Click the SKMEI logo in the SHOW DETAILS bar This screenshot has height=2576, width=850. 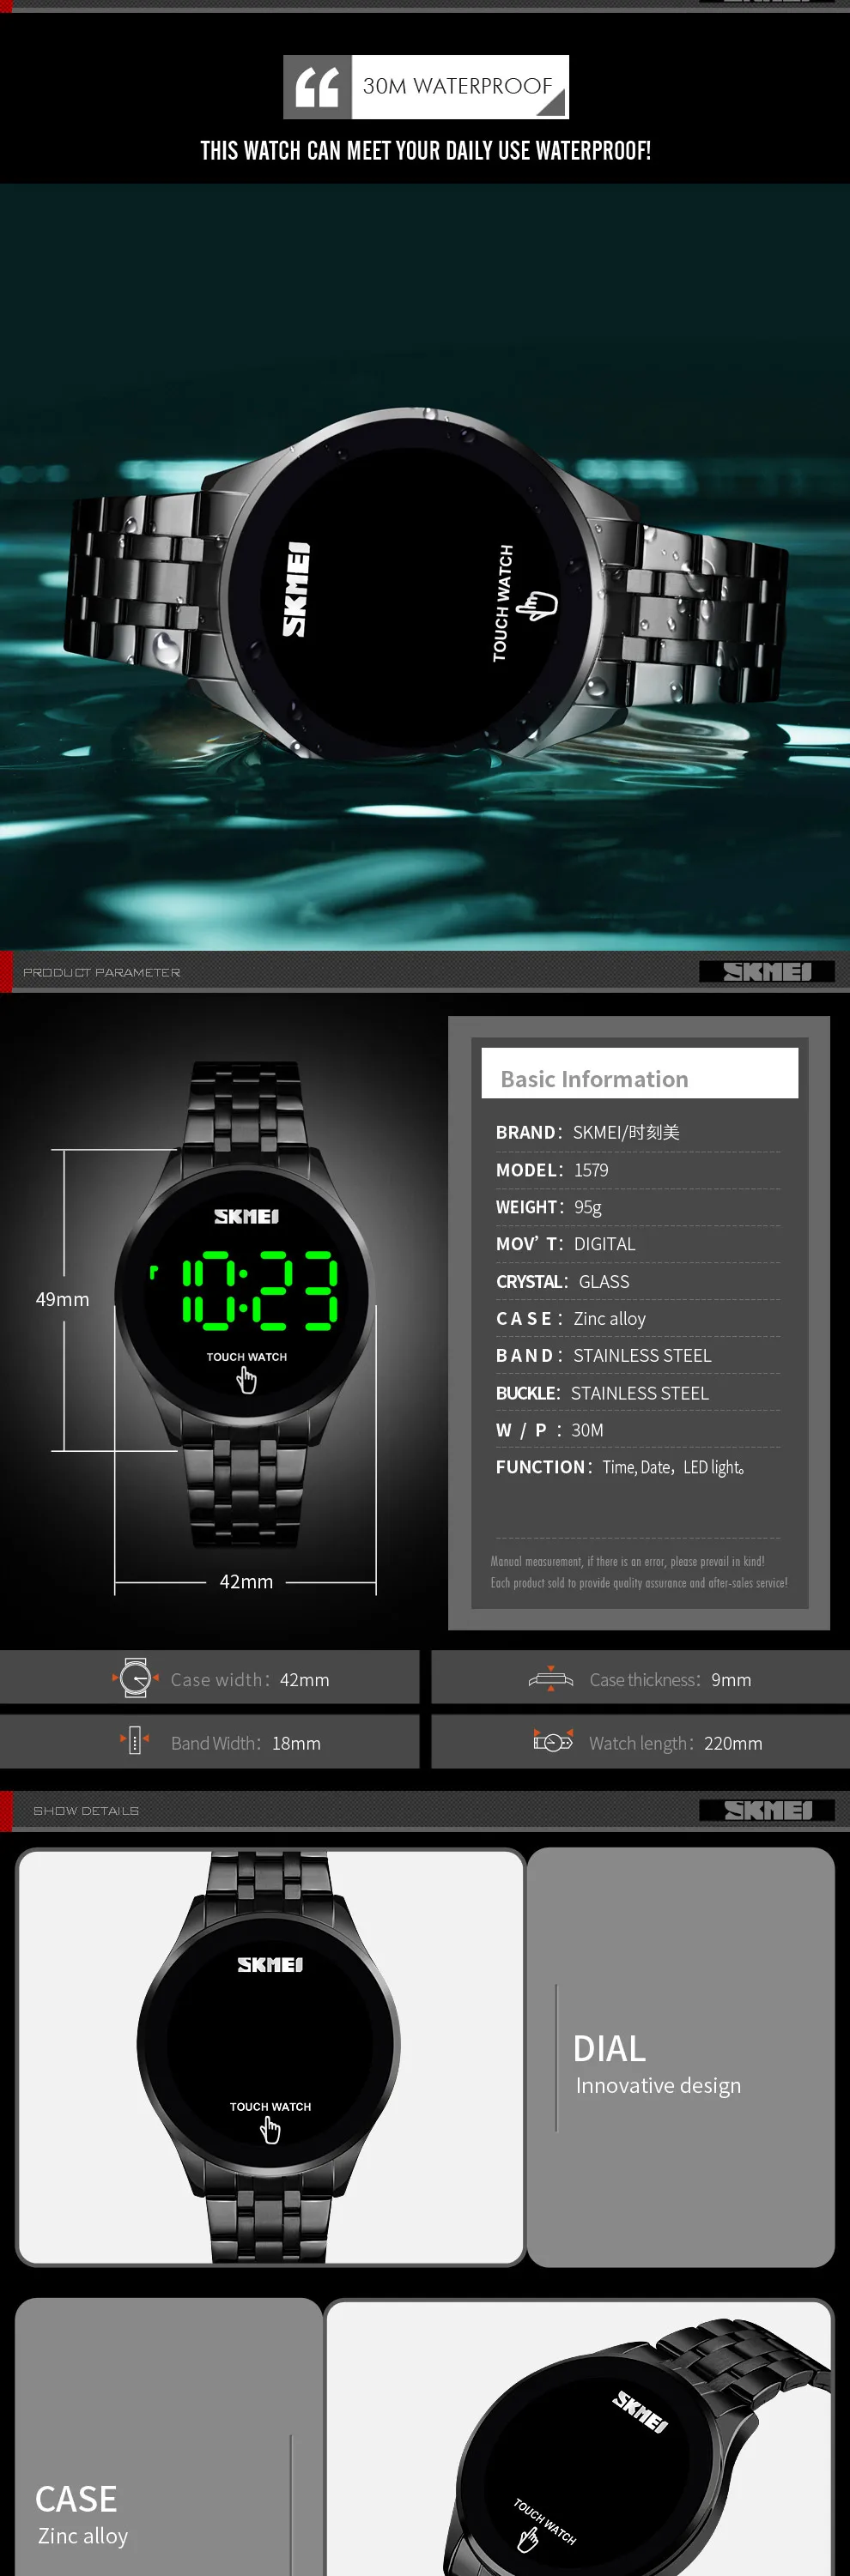767,1810
